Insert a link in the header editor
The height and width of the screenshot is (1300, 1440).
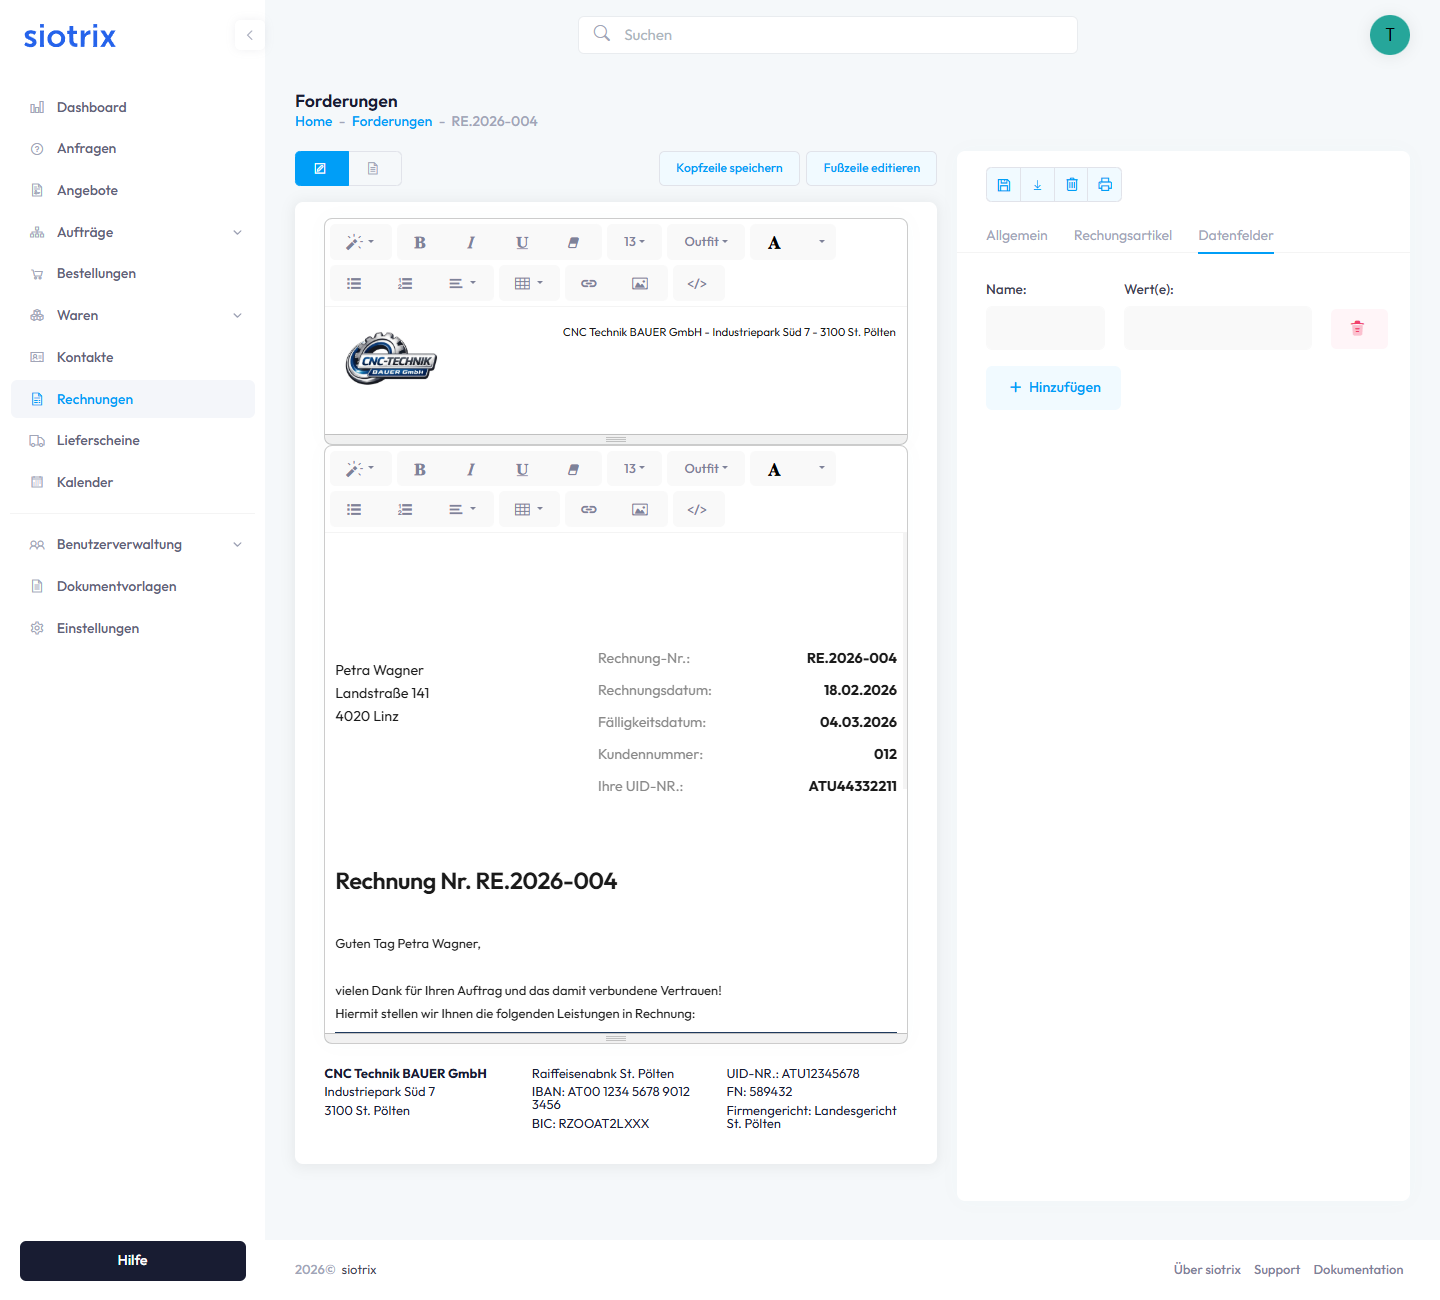coord(589,284)
